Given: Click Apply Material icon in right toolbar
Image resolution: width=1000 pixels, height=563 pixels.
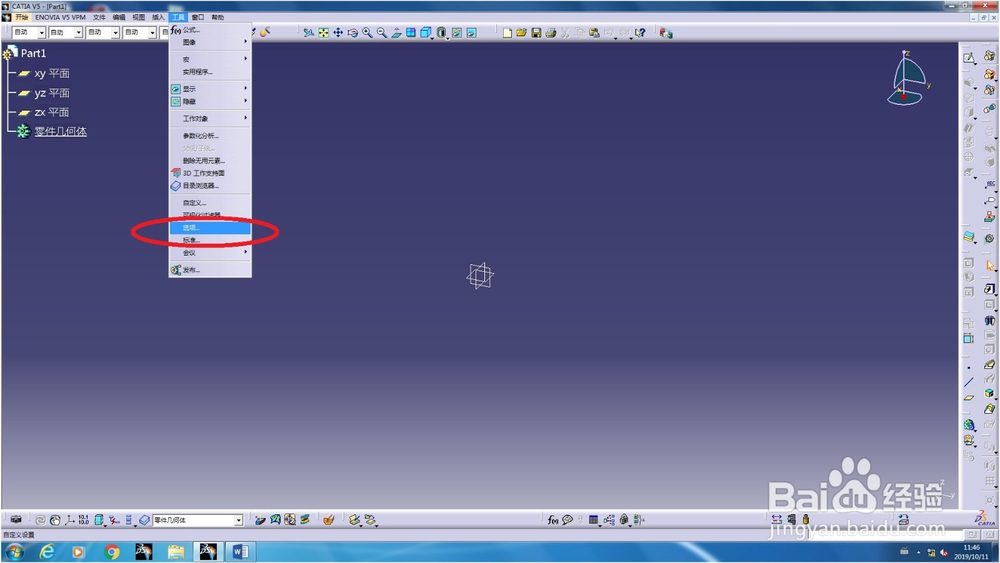Looking at the screenshot, I should click(x=969, y=237).
